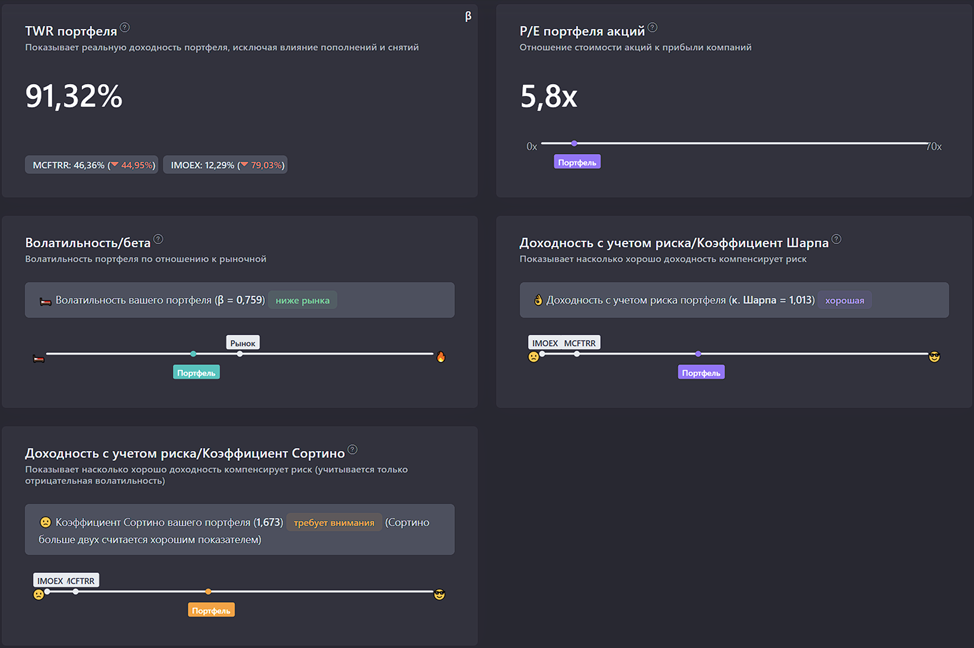Click the β icon in TWR card corner

pyautogui.click(x=468, y=16)
